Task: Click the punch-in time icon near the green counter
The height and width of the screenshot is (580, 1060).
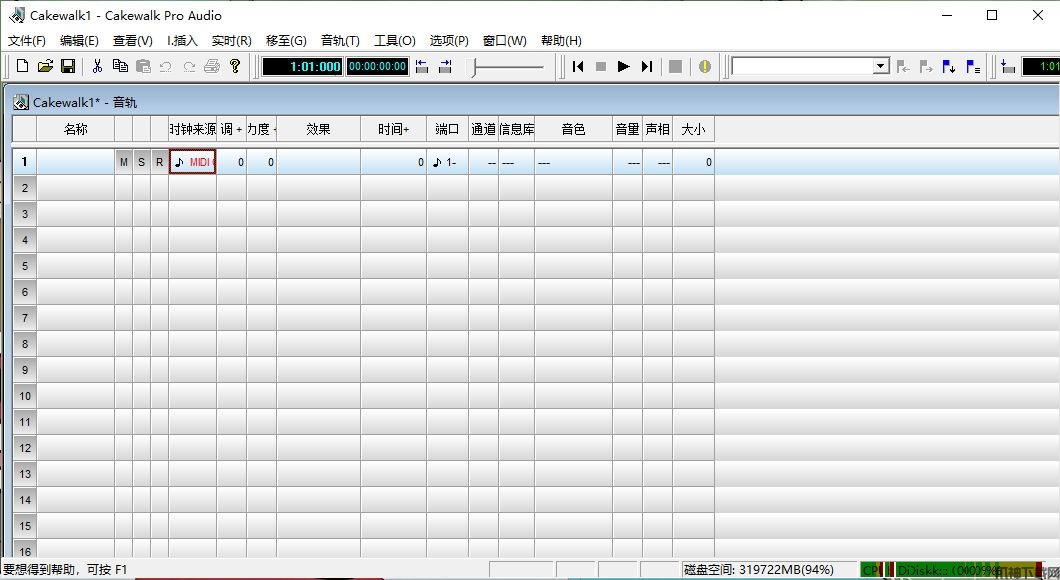Action: tap(1008, 66)
